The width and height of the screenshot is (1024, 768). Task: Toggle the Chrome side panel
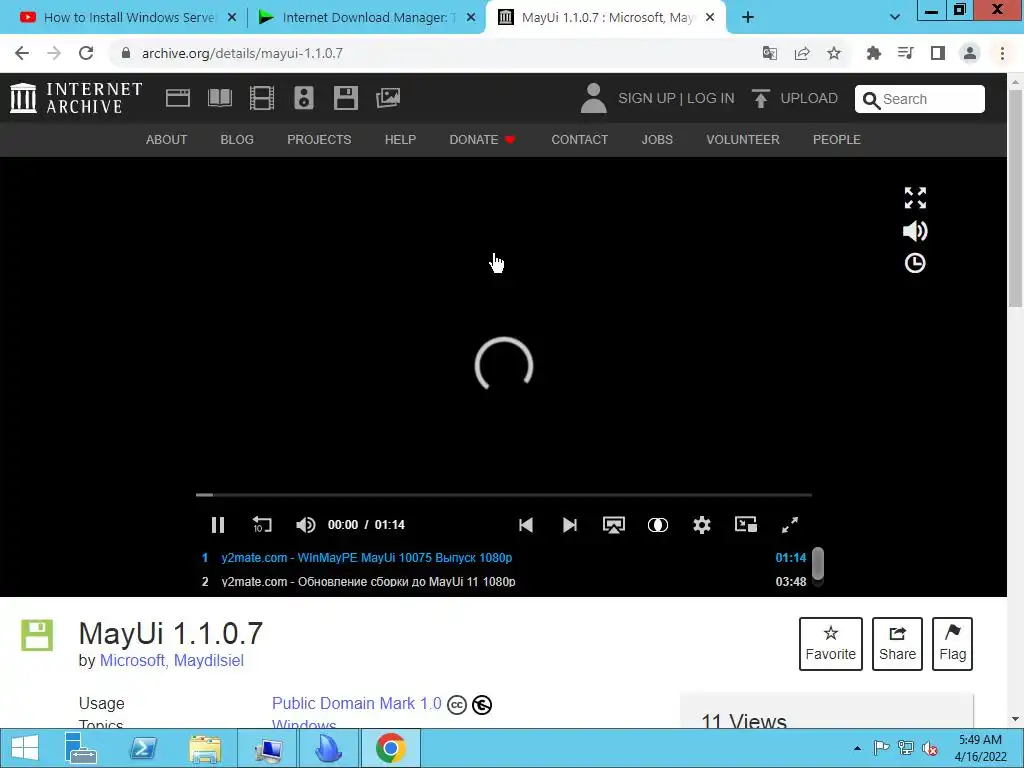pos(938,53)
